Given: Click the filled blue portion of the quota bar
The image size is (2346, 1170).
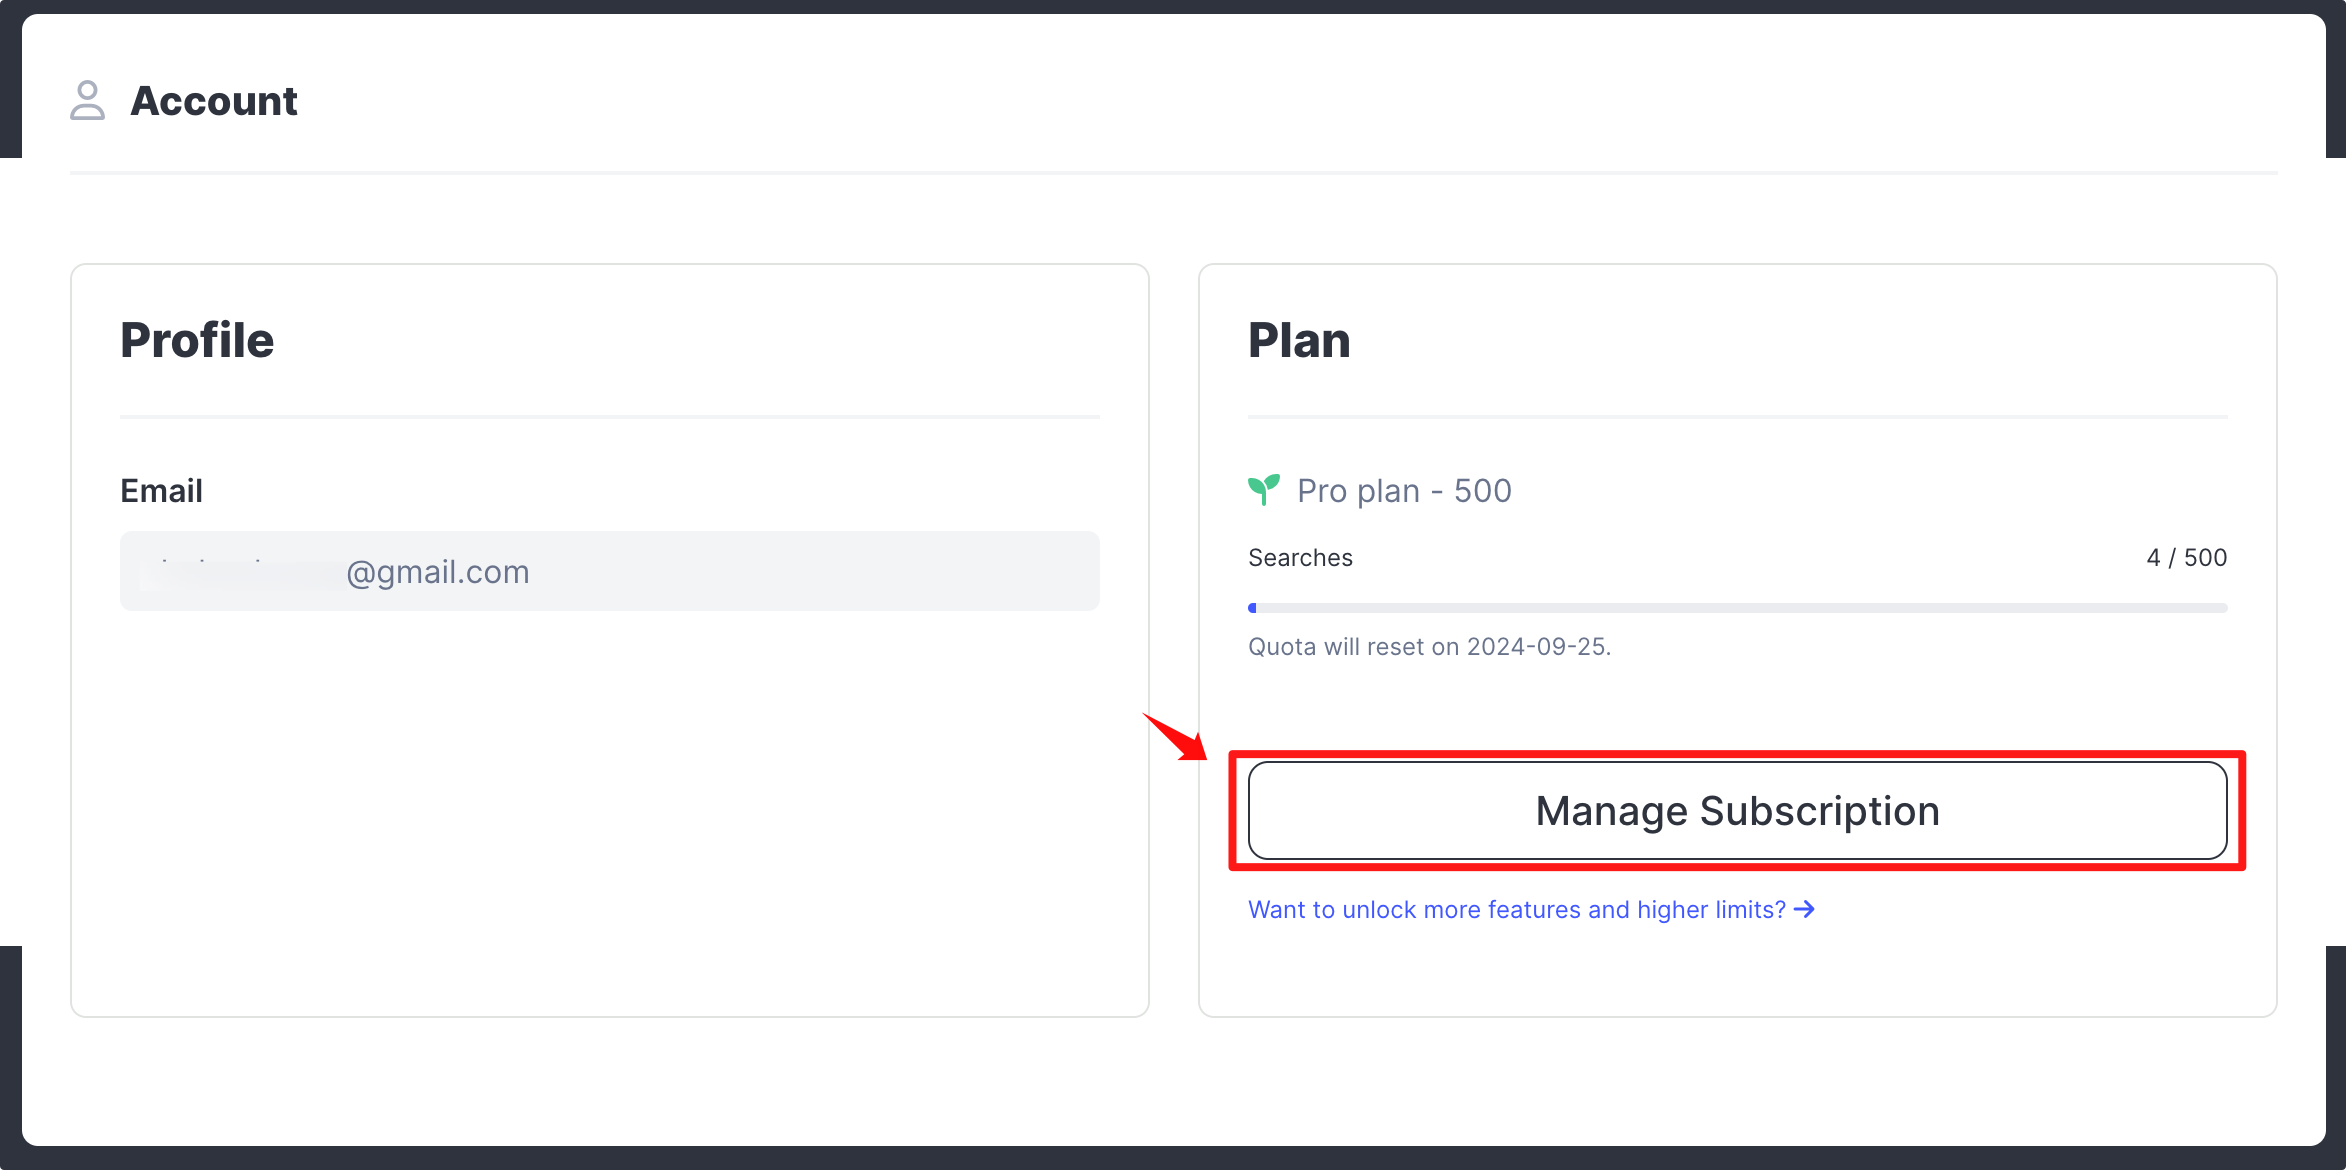Looking at the screenshot, I should [1253, 606].
